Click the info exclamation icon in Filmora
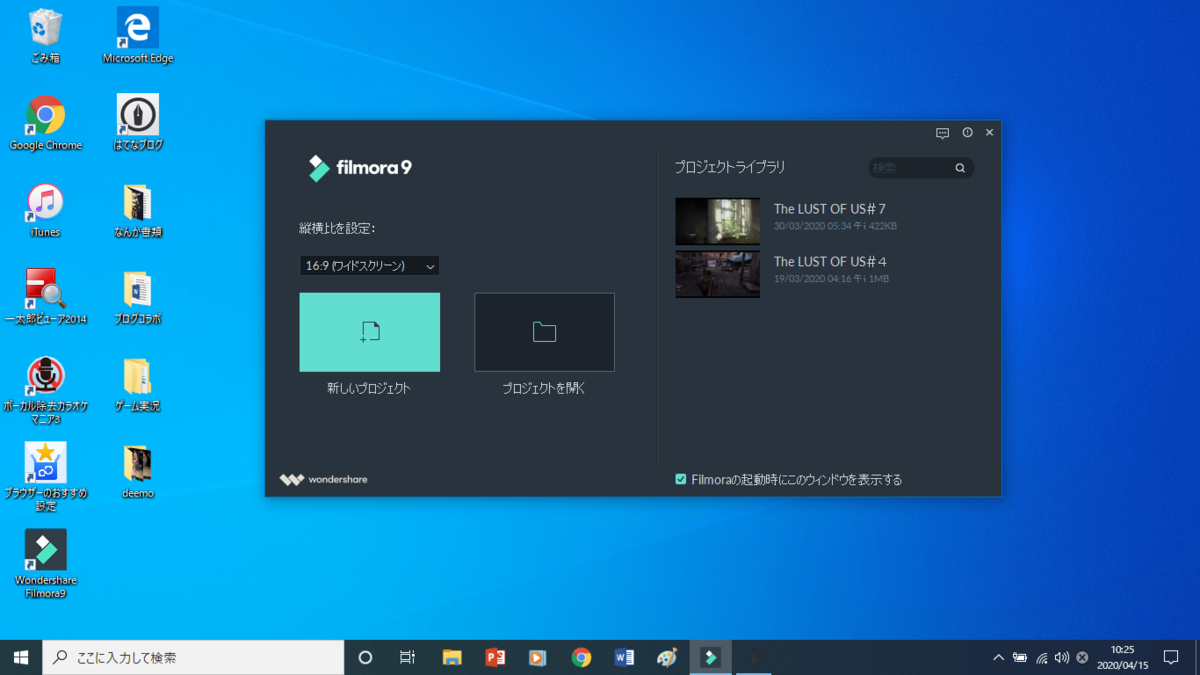 tap(967, 133)
